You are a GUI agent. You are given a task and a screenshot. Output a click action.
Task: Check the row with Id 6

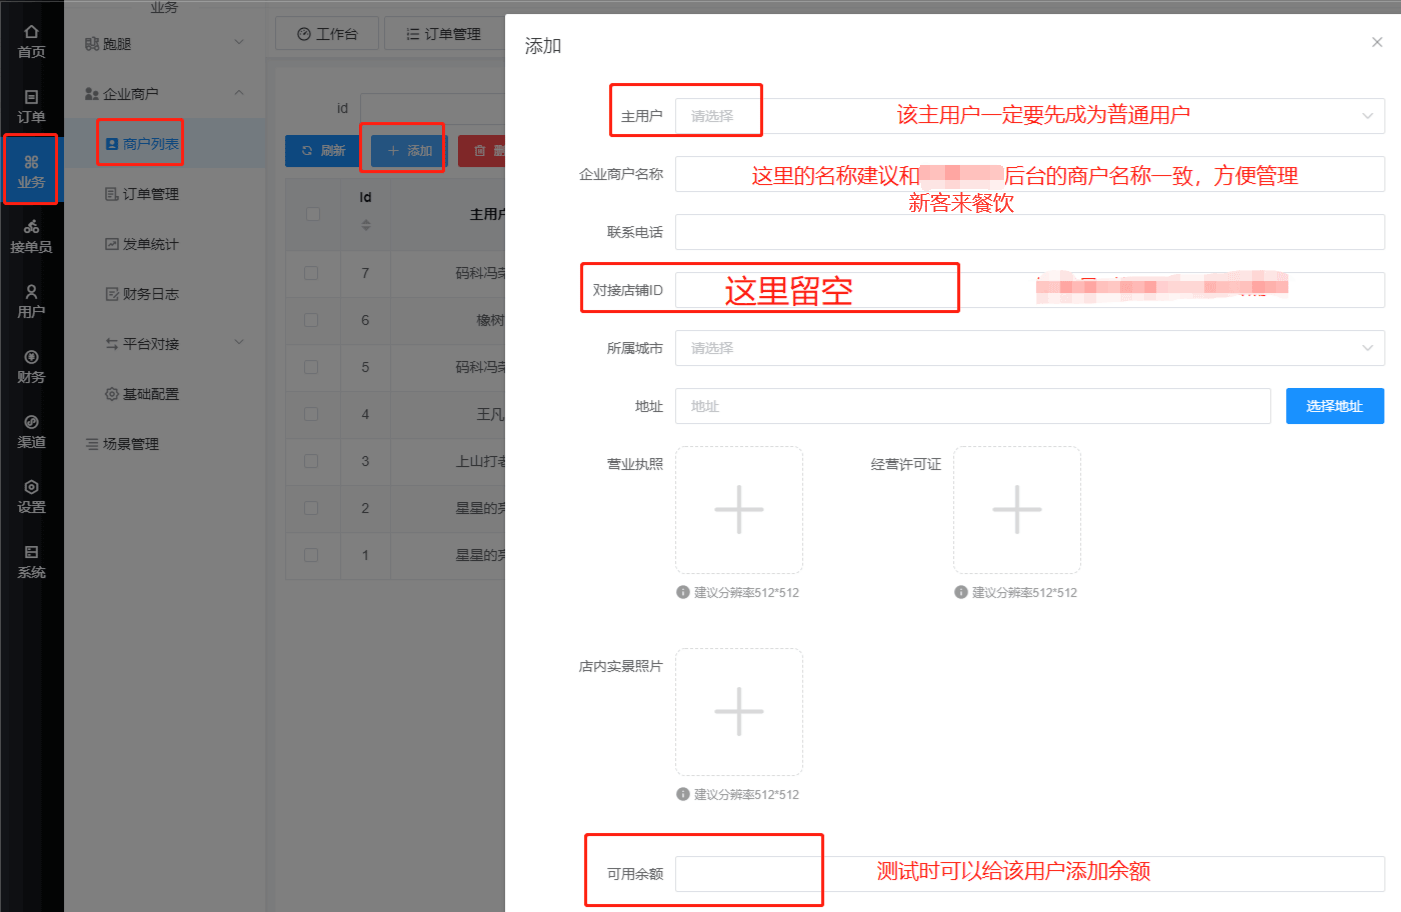pyautogui.click(x=311, y=320)
